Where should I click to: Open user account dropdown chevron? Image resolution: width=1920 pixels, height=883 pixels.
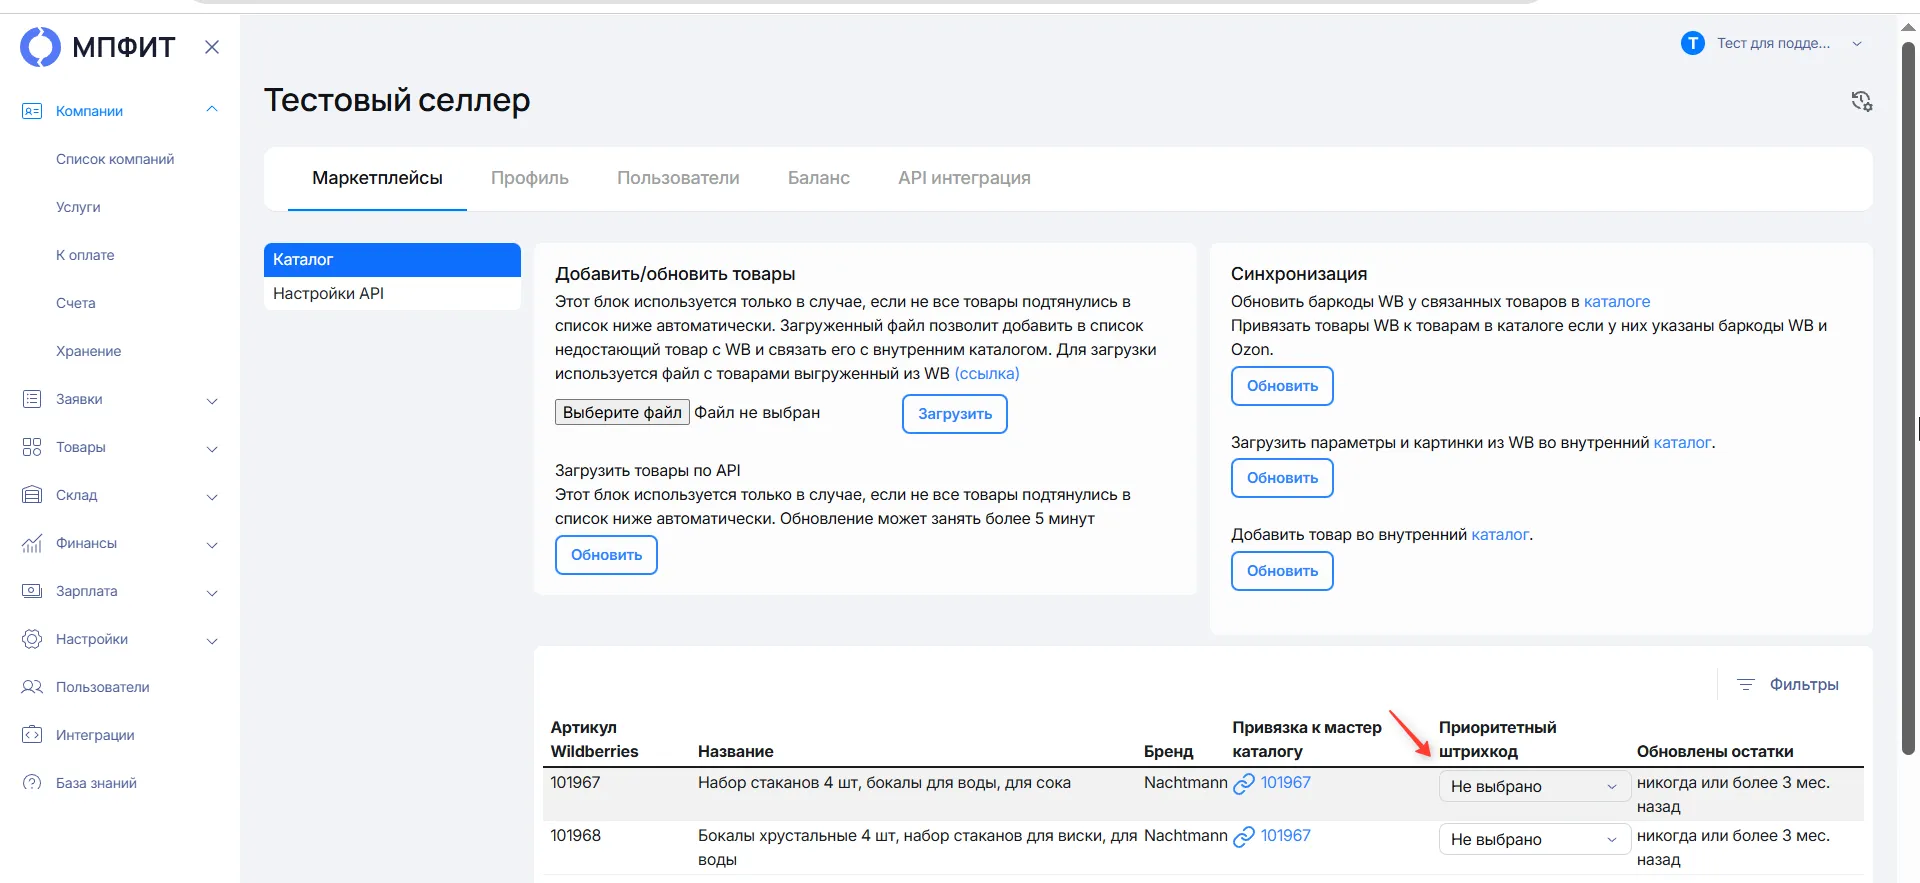(x=1857, y=44)
